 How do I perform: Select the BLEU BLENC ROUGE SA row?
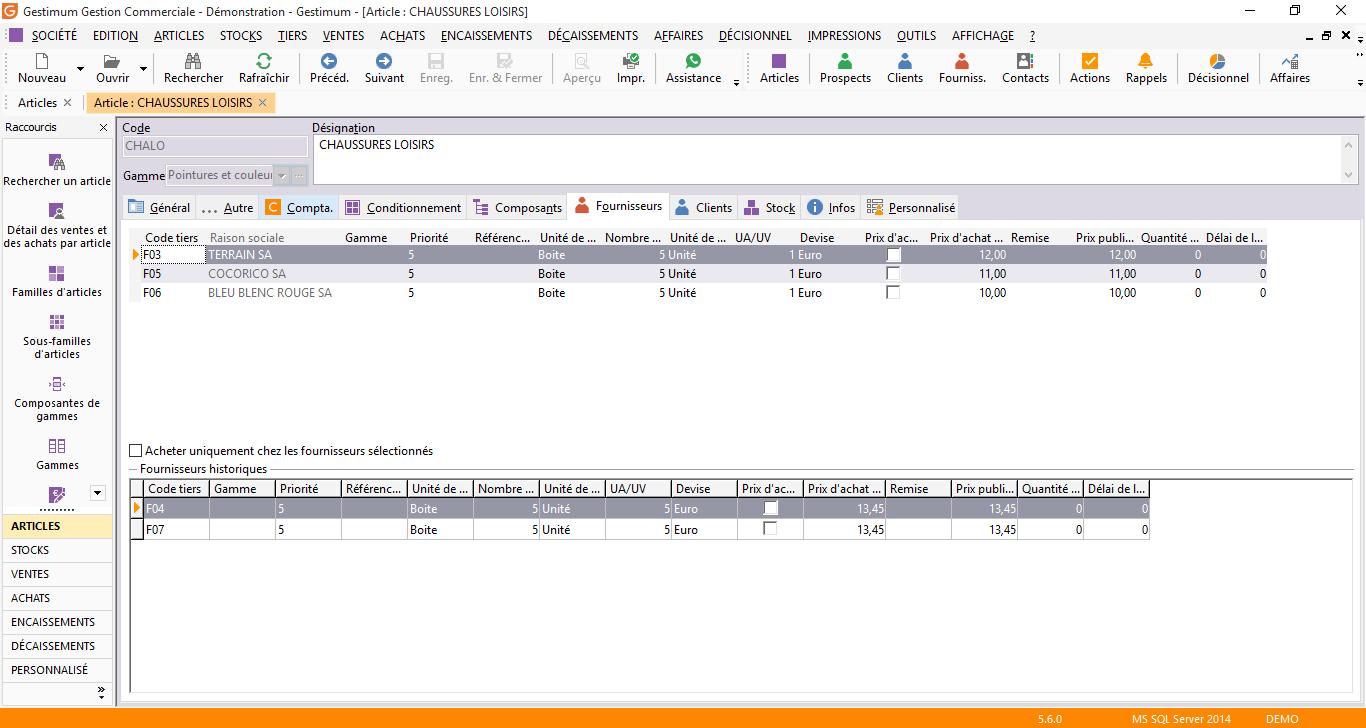699,292
